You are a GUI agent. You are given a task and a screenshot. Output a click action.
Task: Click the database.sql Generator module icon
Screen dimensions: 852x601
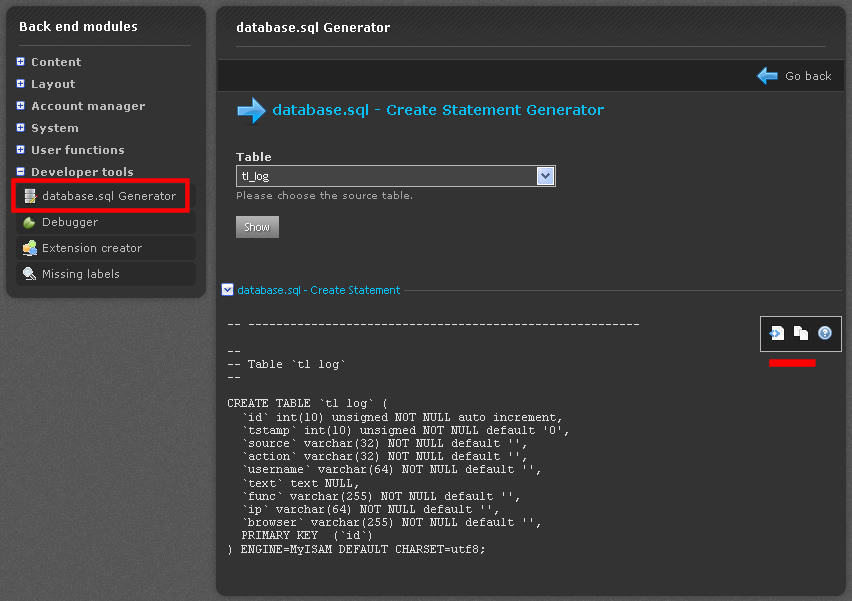coord(30,196)
